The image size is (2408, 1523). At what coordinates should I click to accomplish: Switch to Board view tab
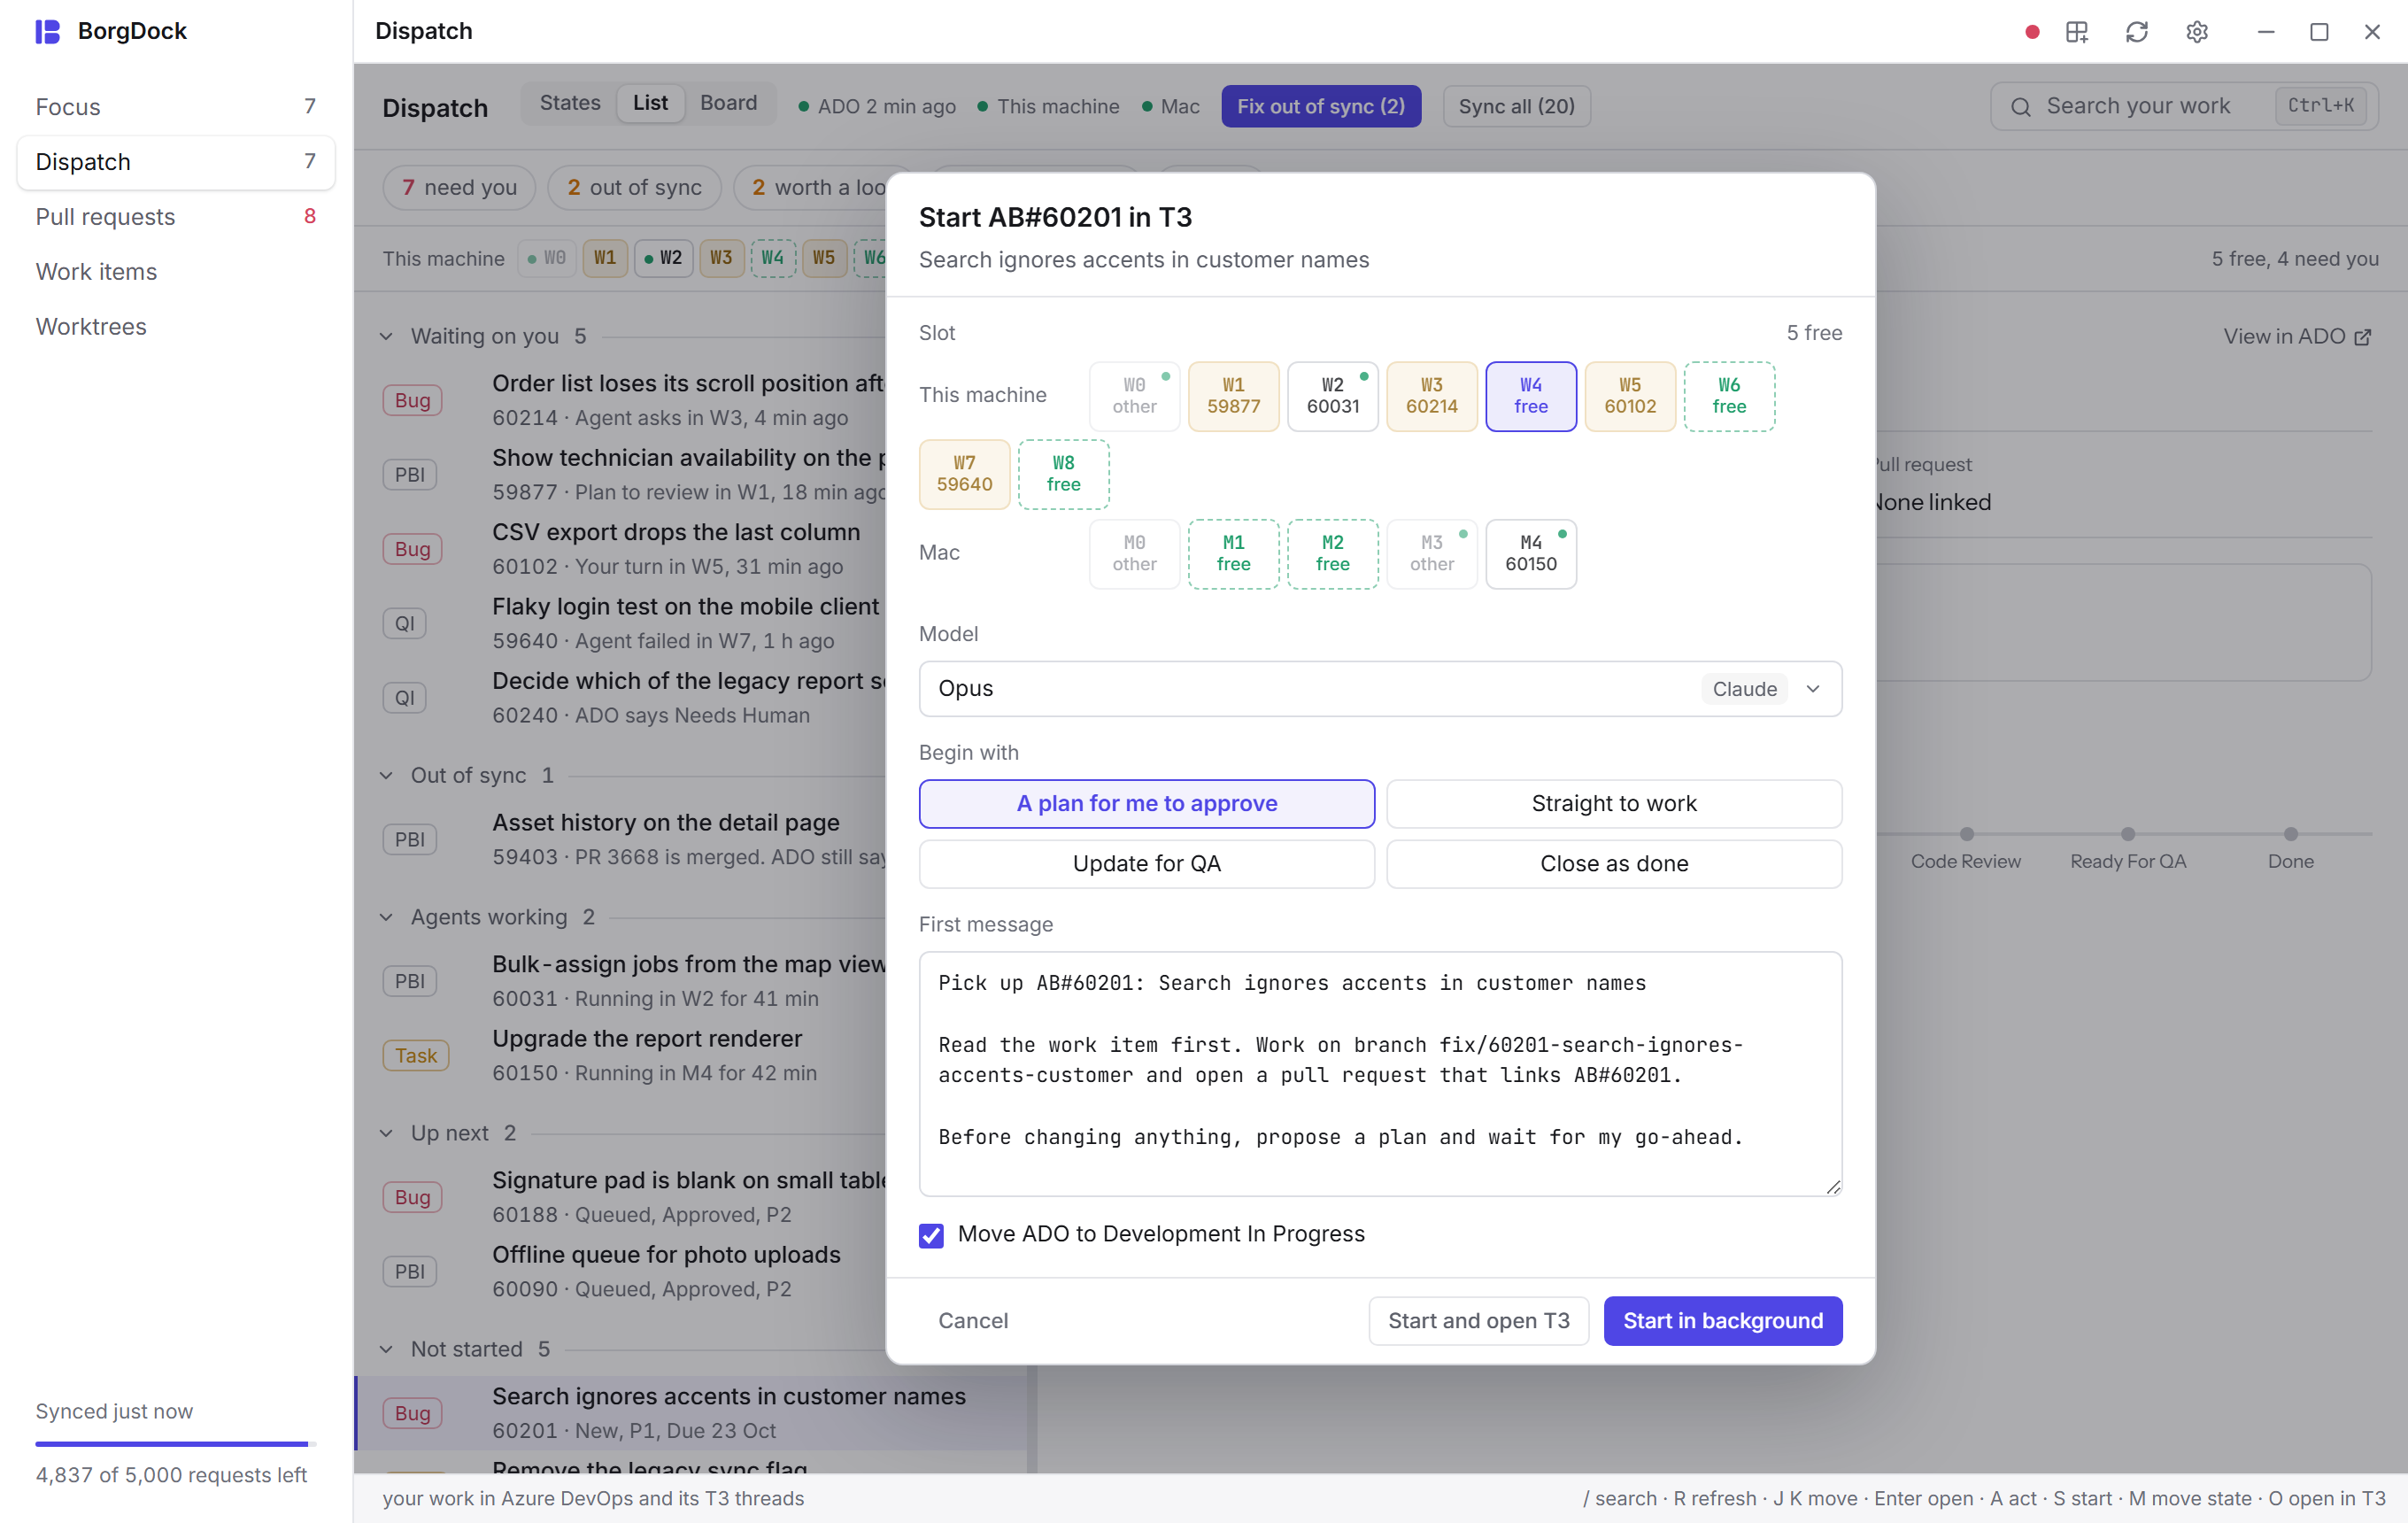pos(728,104)
